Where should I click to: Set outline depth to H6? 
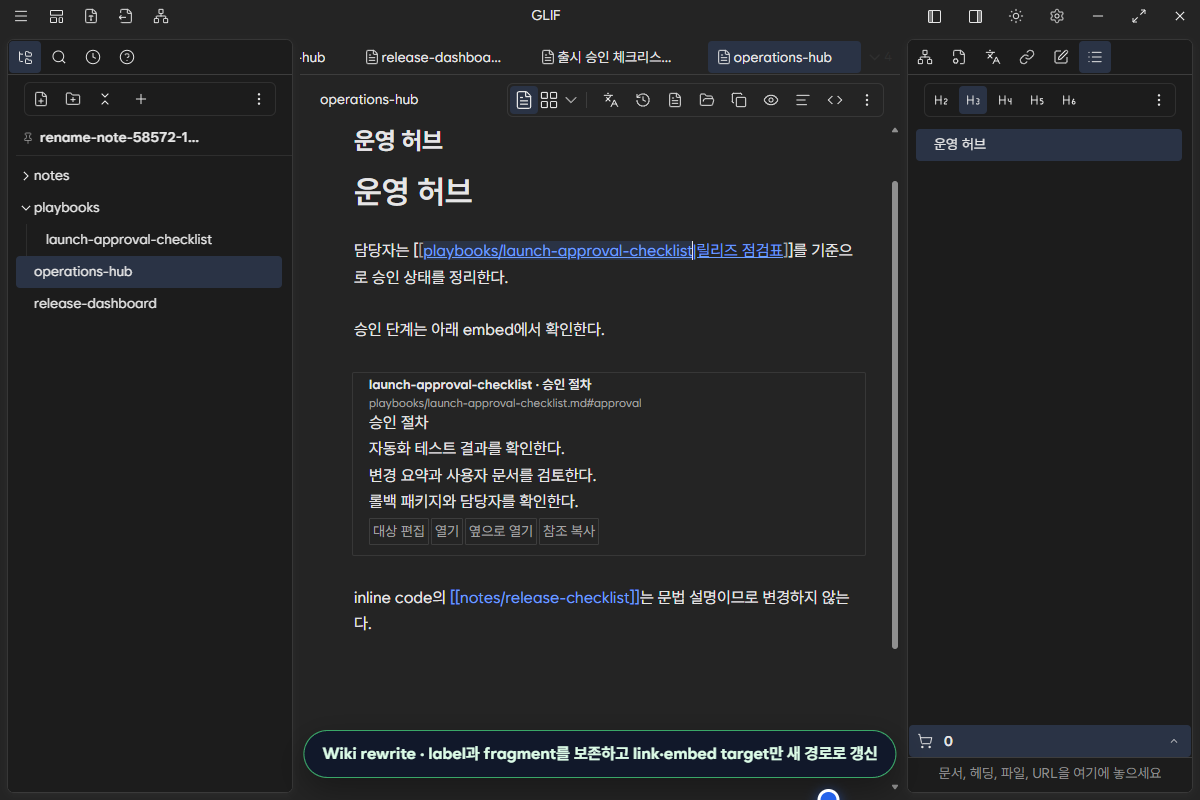pyautogui.click(x=1069, y=100)
